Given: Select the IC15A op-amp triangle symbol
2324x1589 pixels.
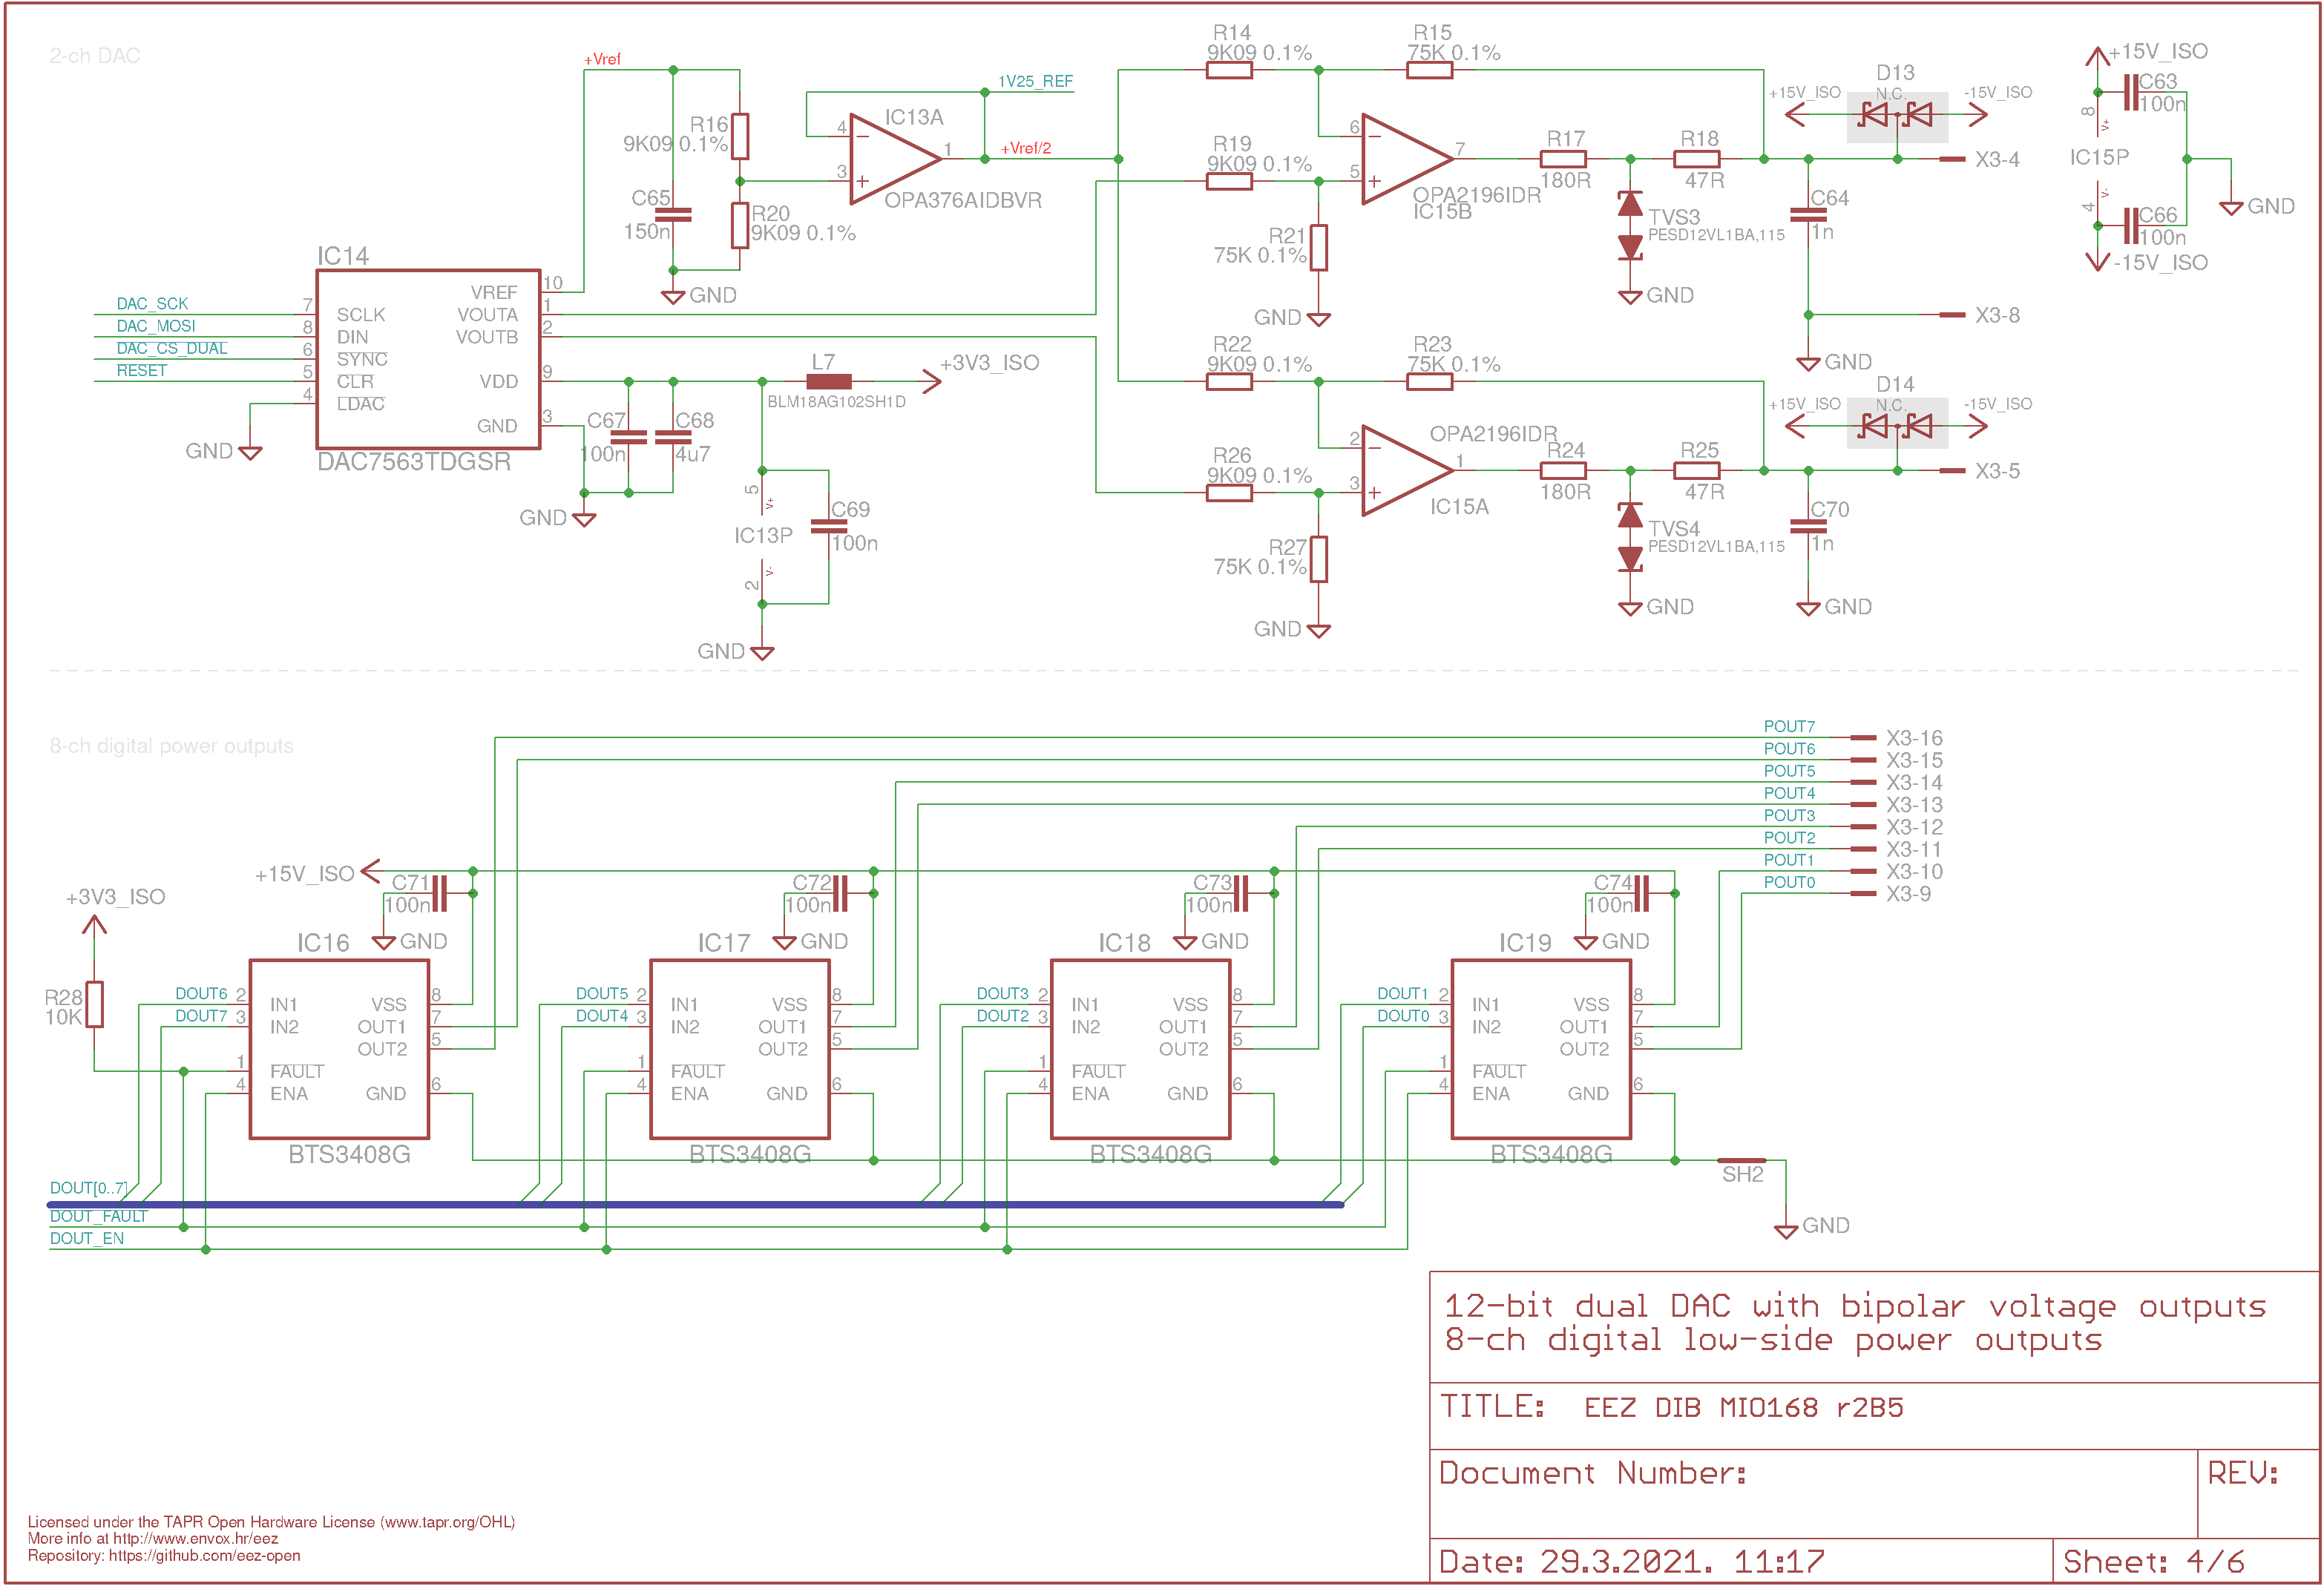Looking at the screenshot, I should coord(1407,470).
